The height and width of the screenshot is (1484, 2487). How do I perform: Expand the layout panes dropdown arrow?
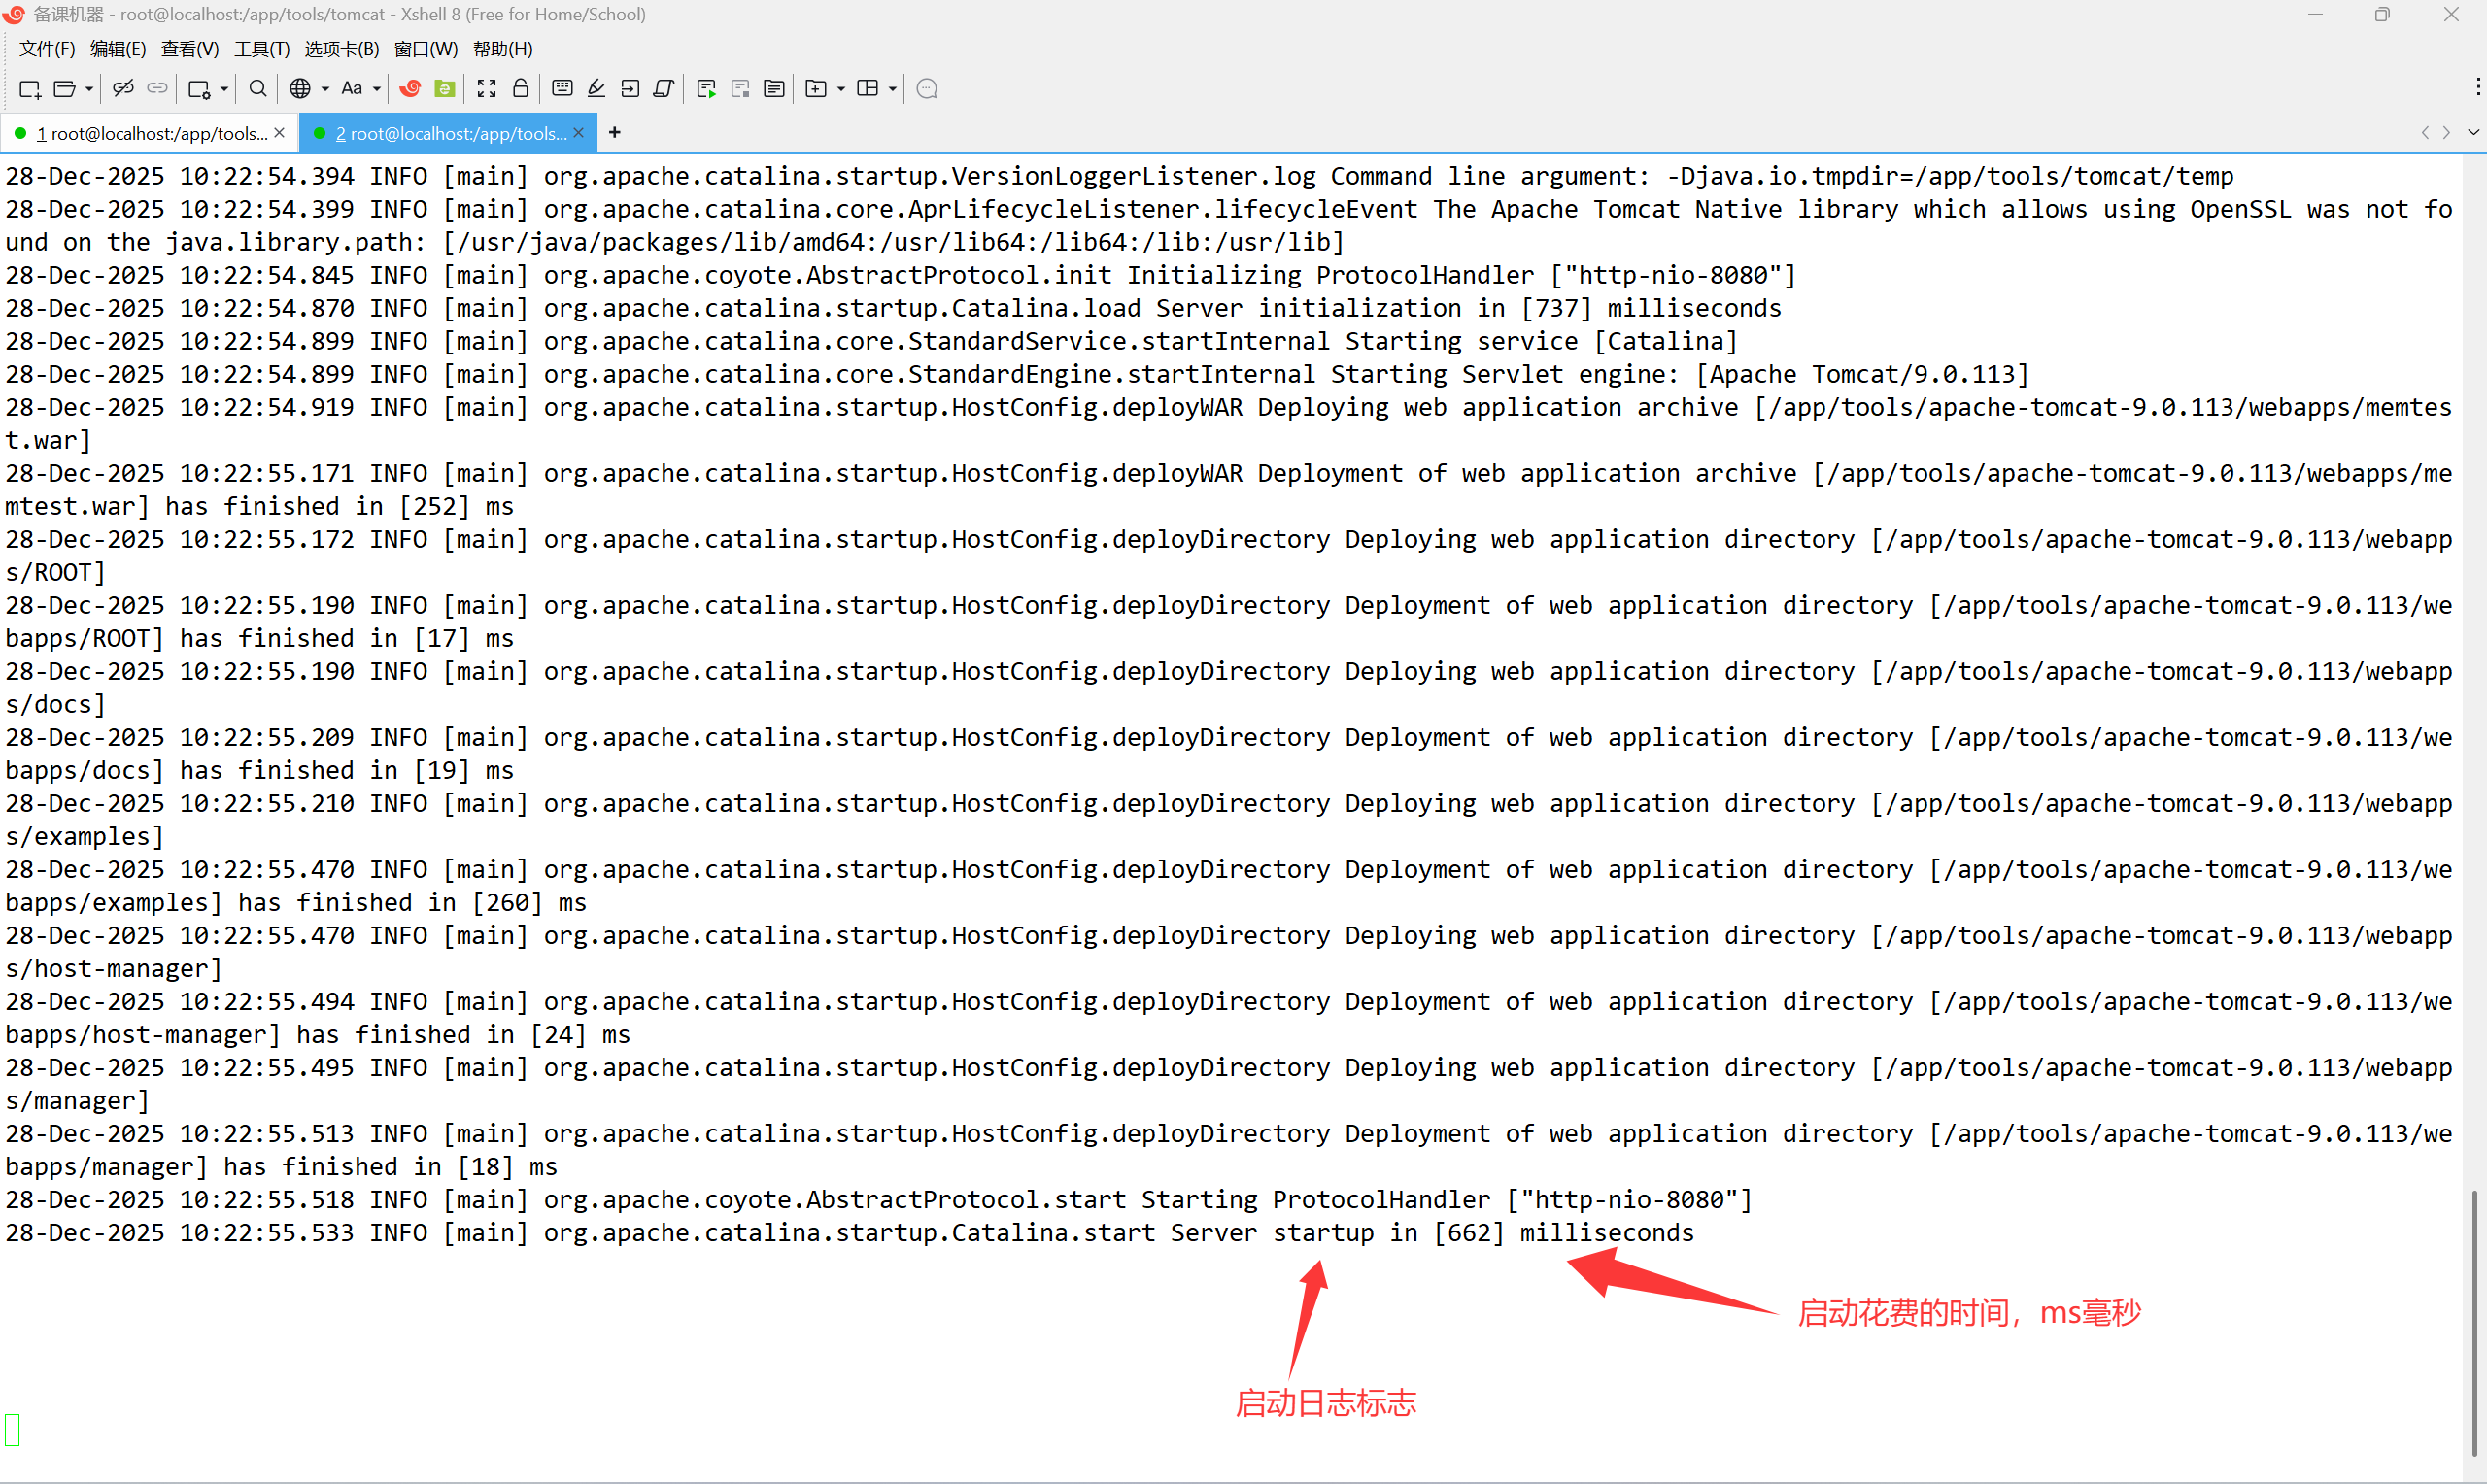892,89
